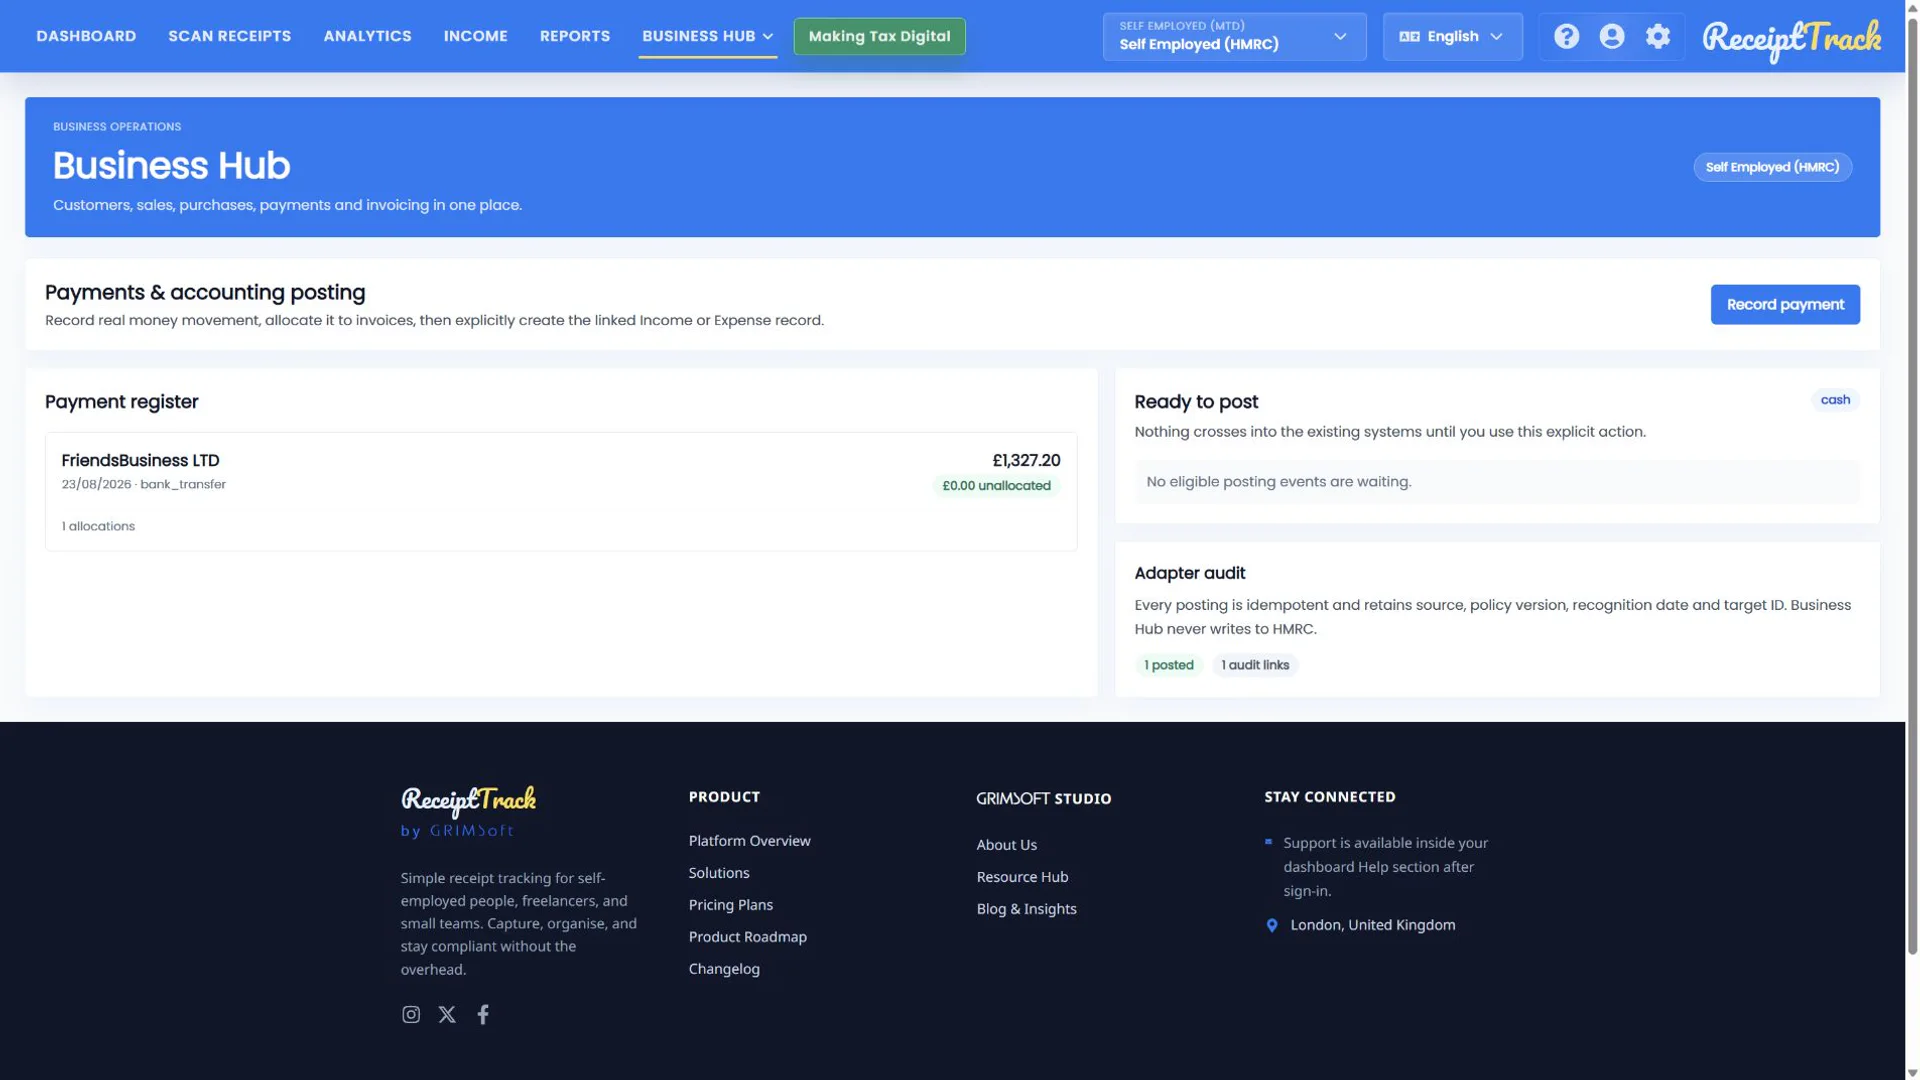1920x1080 pixels.
Task: Click the location pin icon near London
Action: click(1272, 925)
